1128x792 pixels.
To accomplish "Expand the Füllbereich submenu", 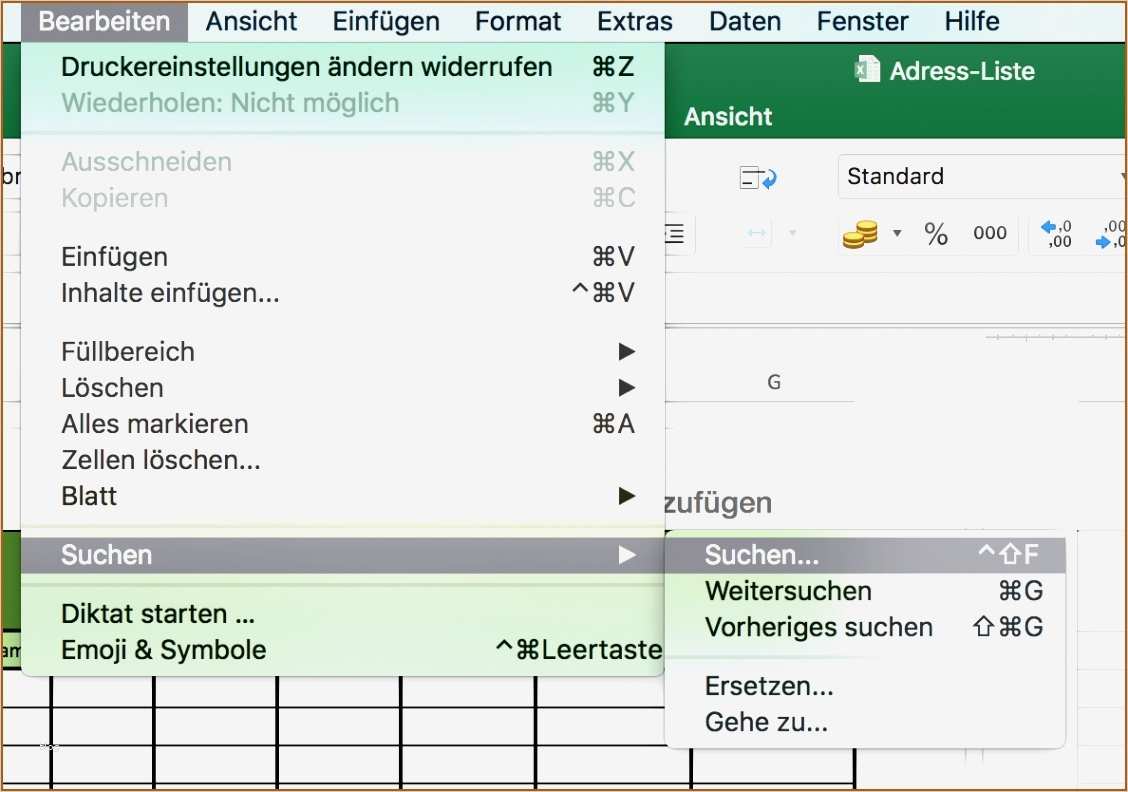I will [x=342, y=352].
